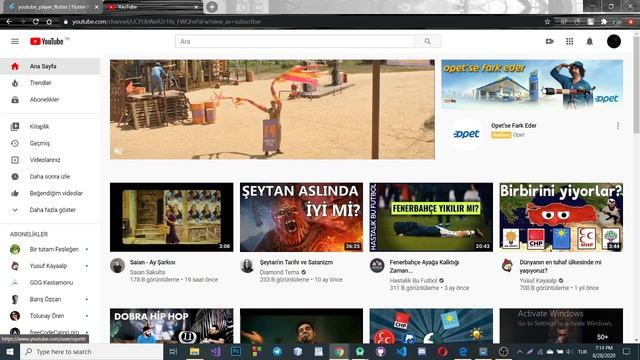Image resolution: width=640 pixels, height=360 pixels.
Task: Open Yusuf Kayaalp subscription in sidebar
Action: click(x=50, y=266)
